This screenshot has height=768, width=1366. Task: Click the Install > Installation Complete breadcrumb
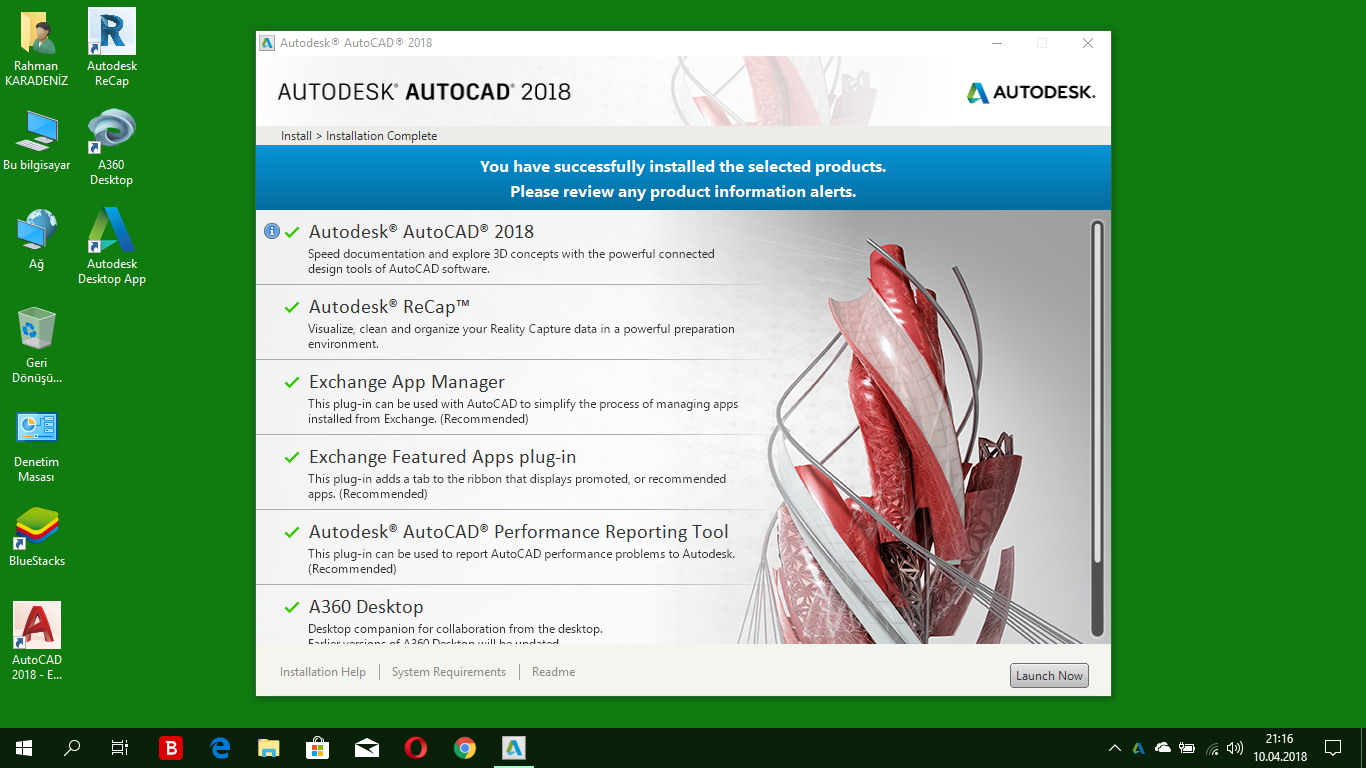coord(359,136)
